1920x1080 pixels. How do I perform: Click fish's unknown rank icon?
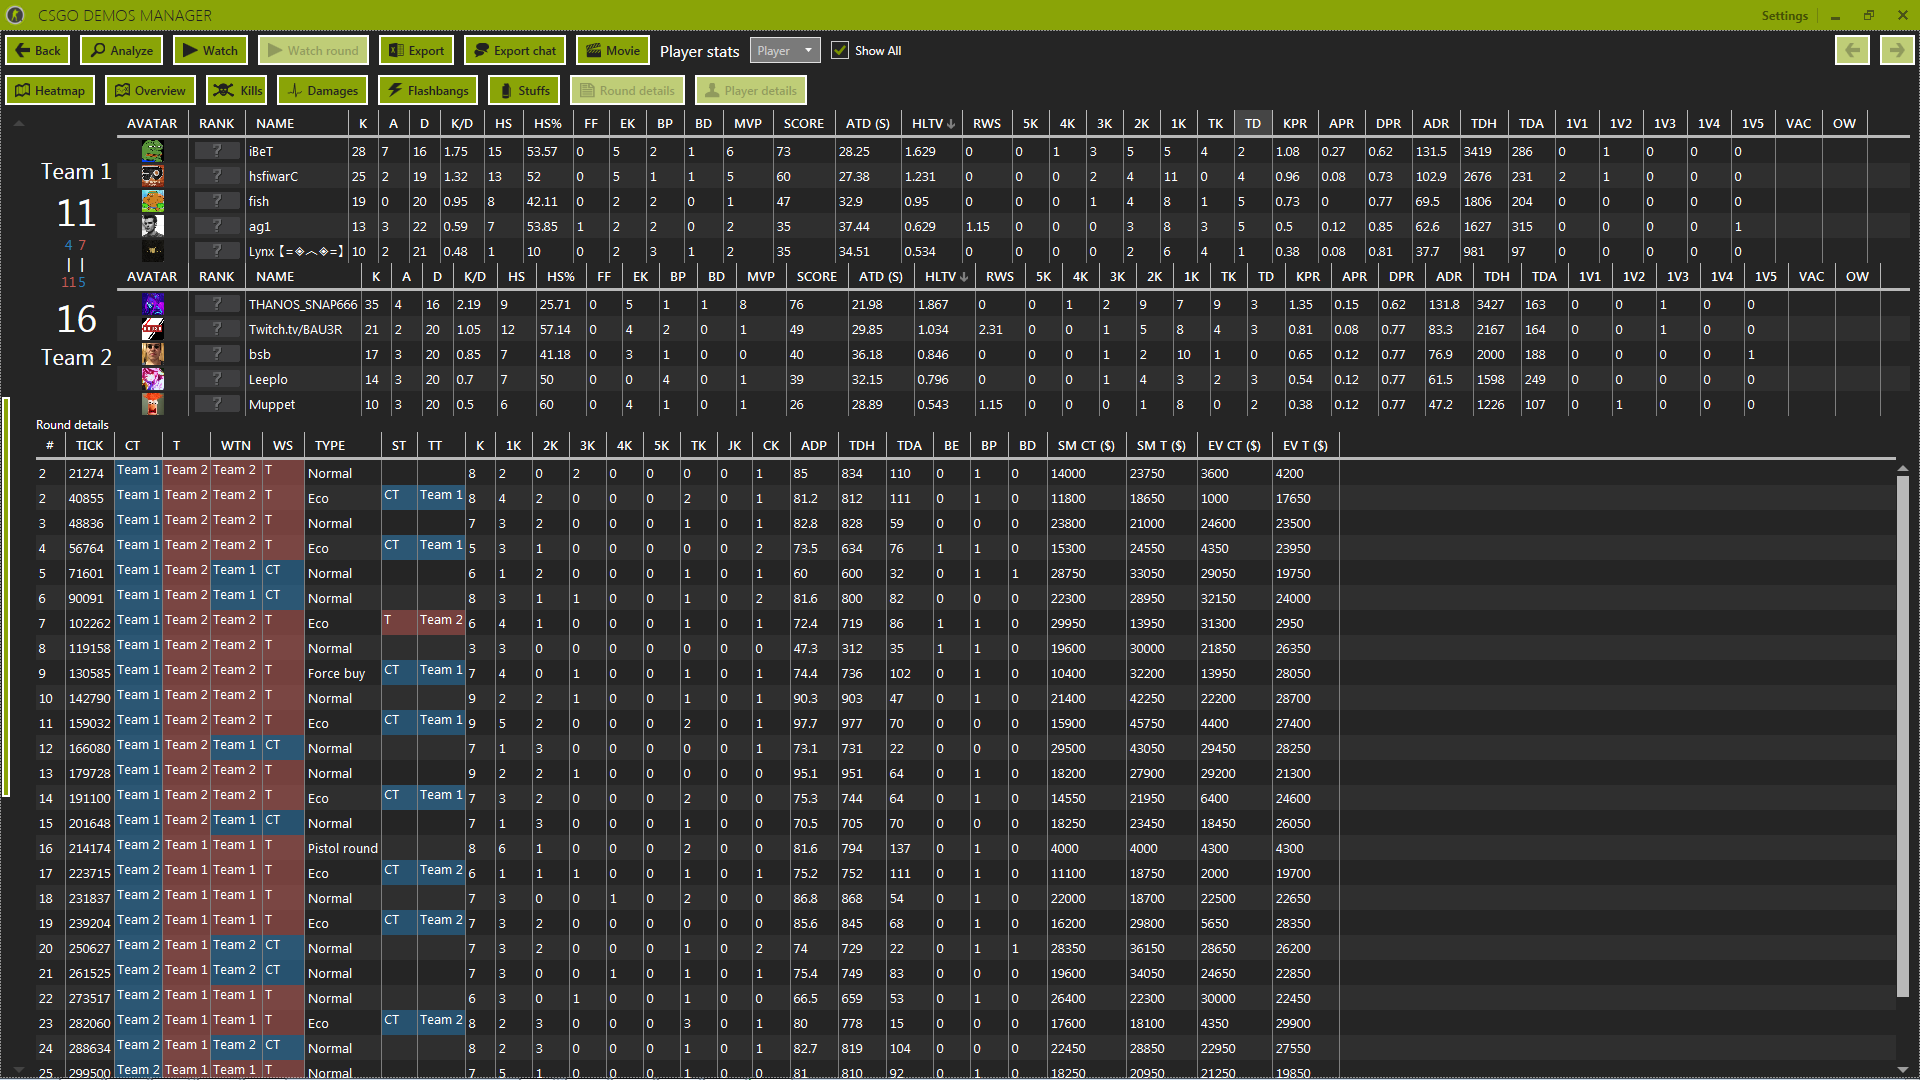(216, 201)
